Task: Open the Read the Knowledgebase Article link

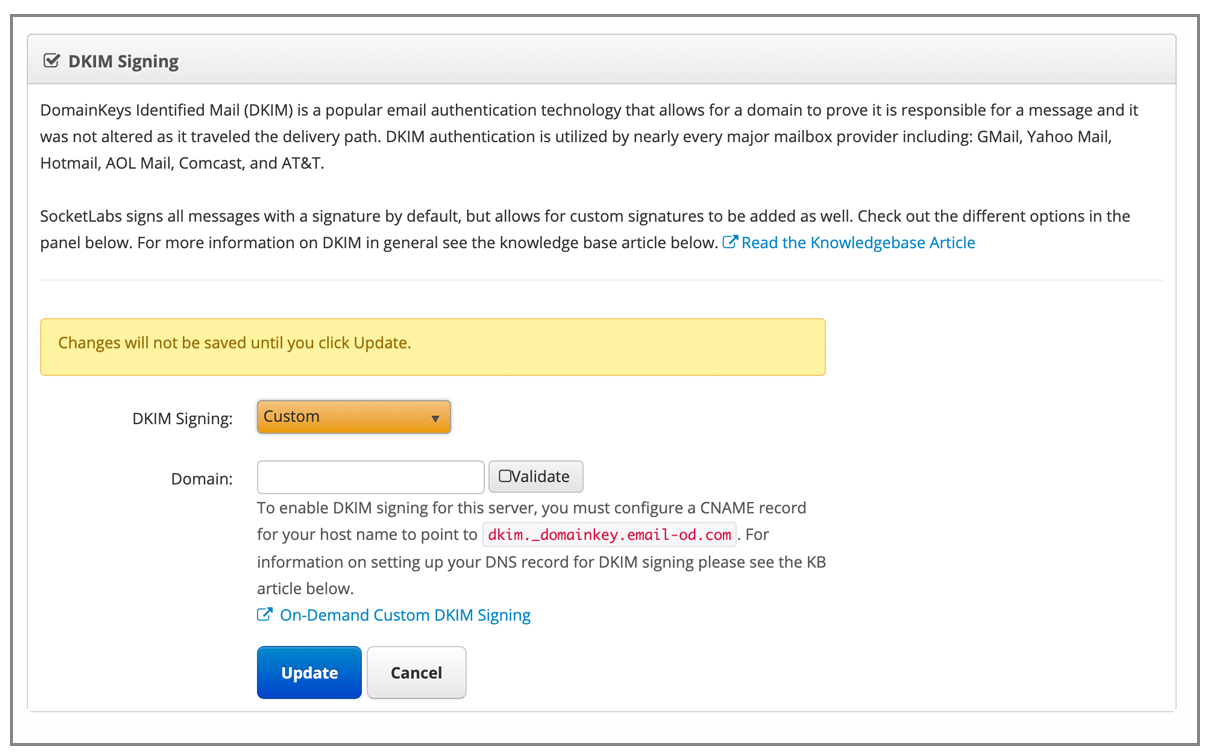Action: point(858,243)
